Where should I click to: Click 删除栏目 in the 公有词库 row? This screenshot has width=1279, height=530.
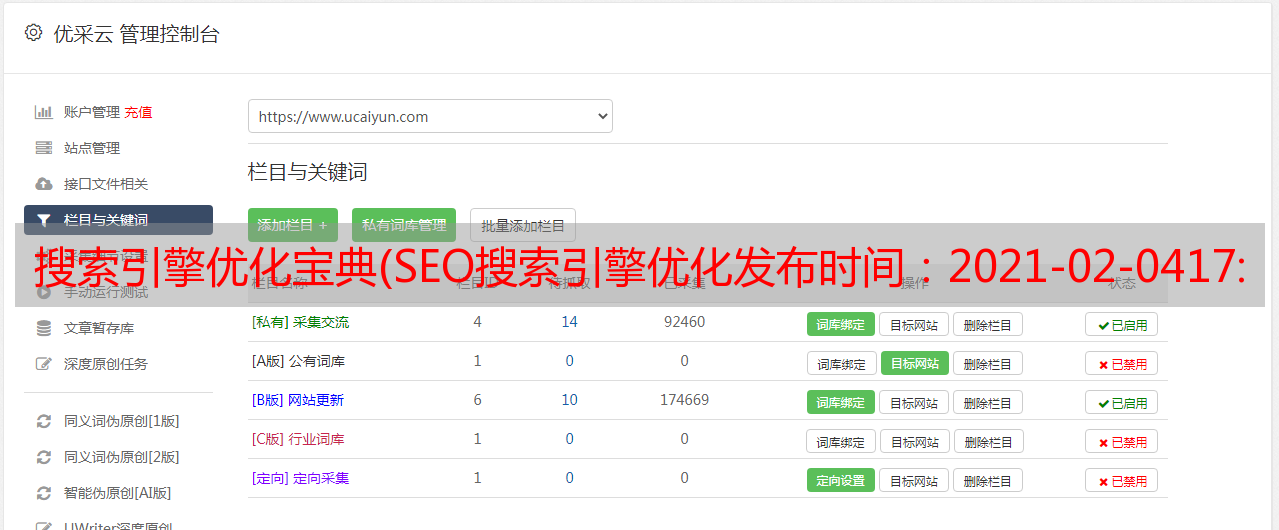pyautogui.click(x=987, y=363)
